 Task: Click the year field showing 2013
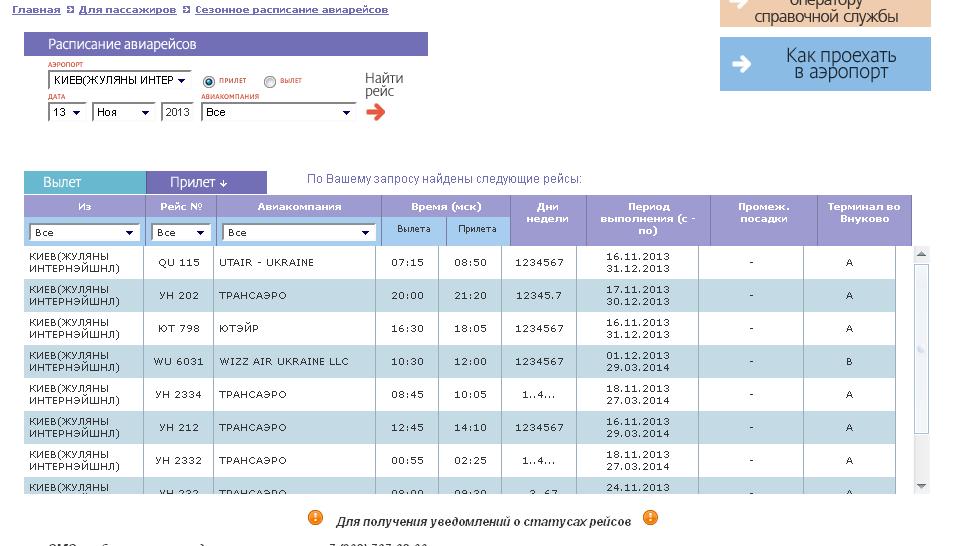coord(178,113)
